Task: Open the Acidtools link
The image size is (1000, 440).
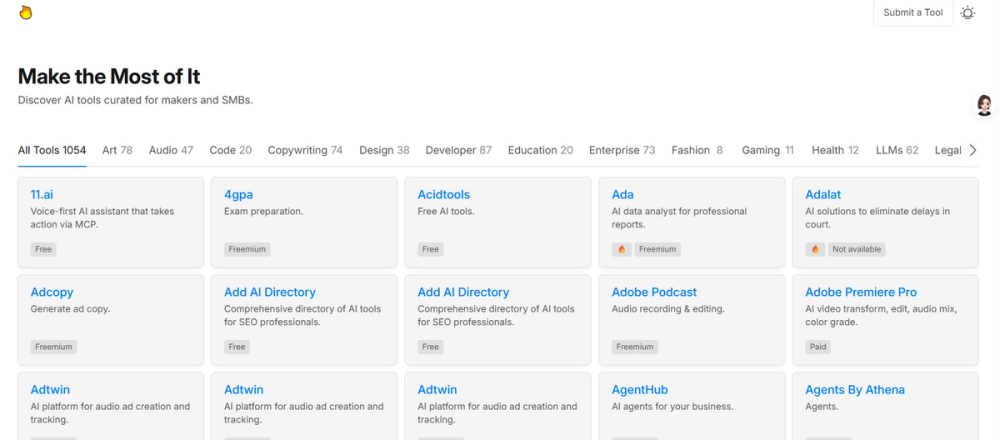Action: pos(444,194)
